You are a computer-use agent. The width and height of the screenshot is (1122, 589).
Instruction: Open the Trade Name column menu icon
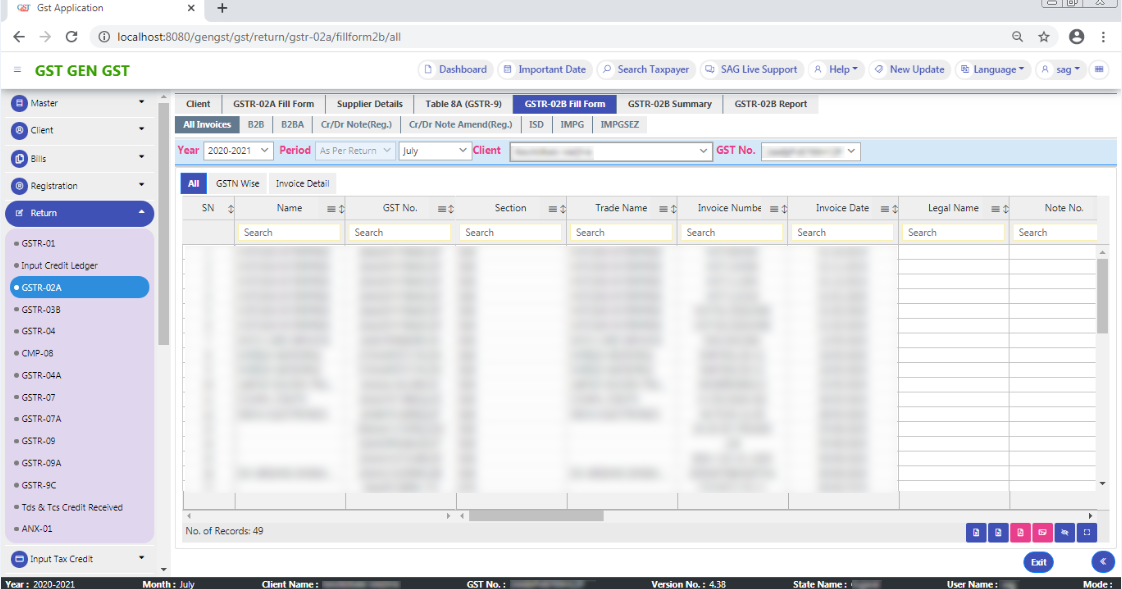coord(663,209)
